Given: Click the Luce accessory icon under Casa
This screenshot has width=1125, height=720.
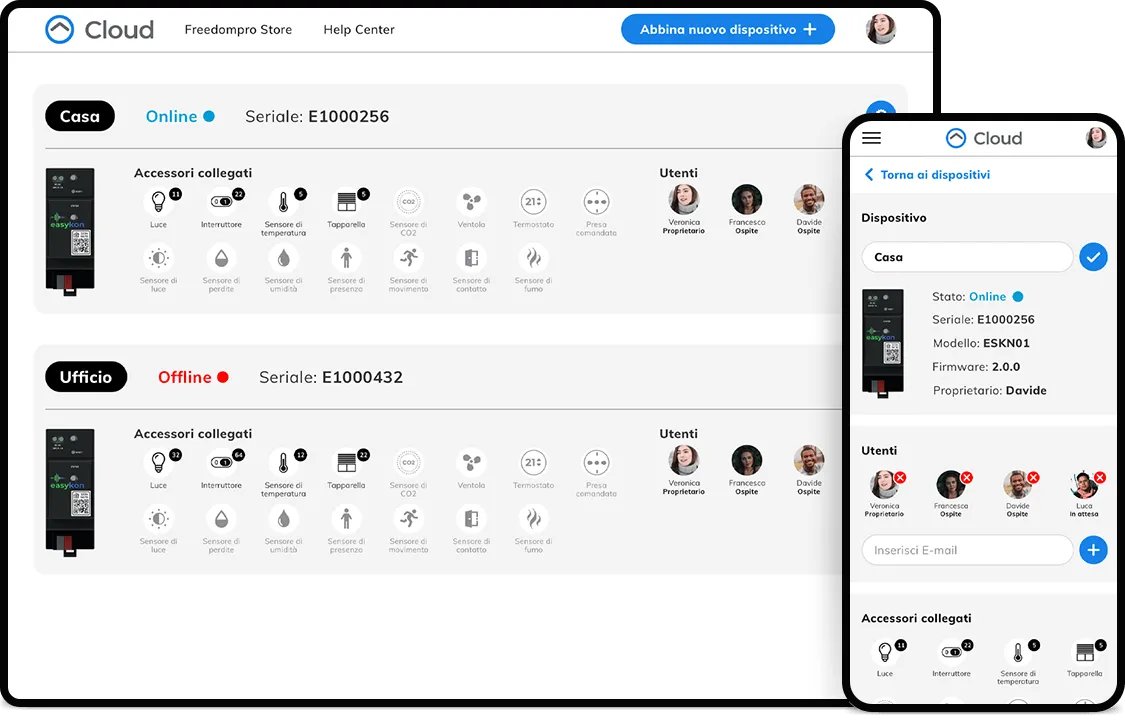Looking at the screenshot, I should [159, 202].
